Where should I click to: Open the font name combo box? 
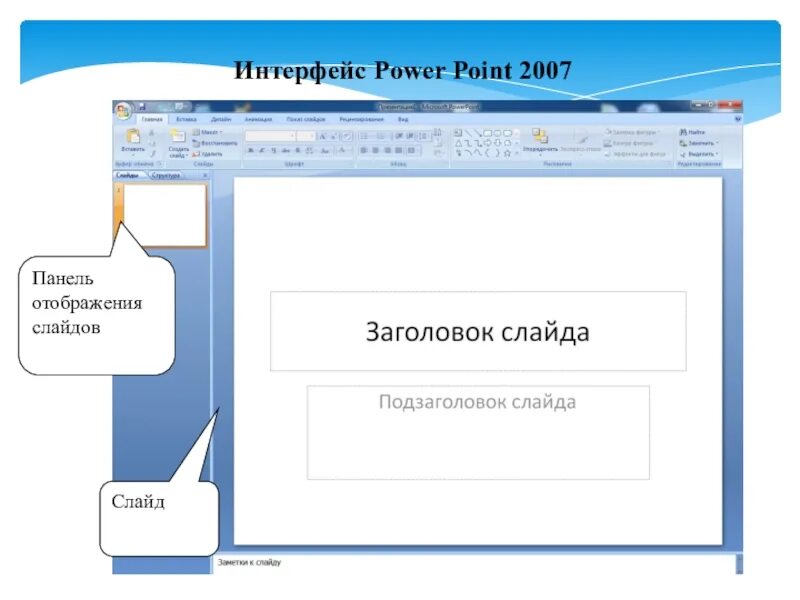(270, 136)
